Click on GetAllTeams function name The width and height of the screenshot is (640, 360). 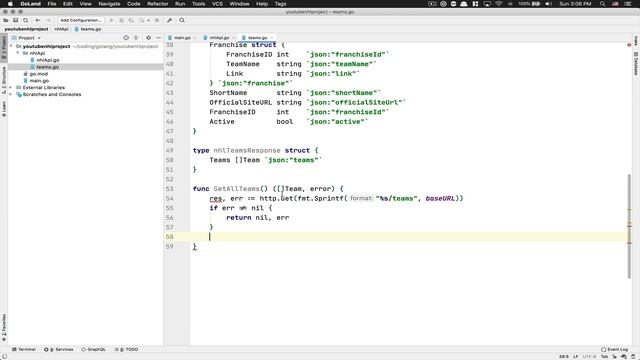[236, 189]
